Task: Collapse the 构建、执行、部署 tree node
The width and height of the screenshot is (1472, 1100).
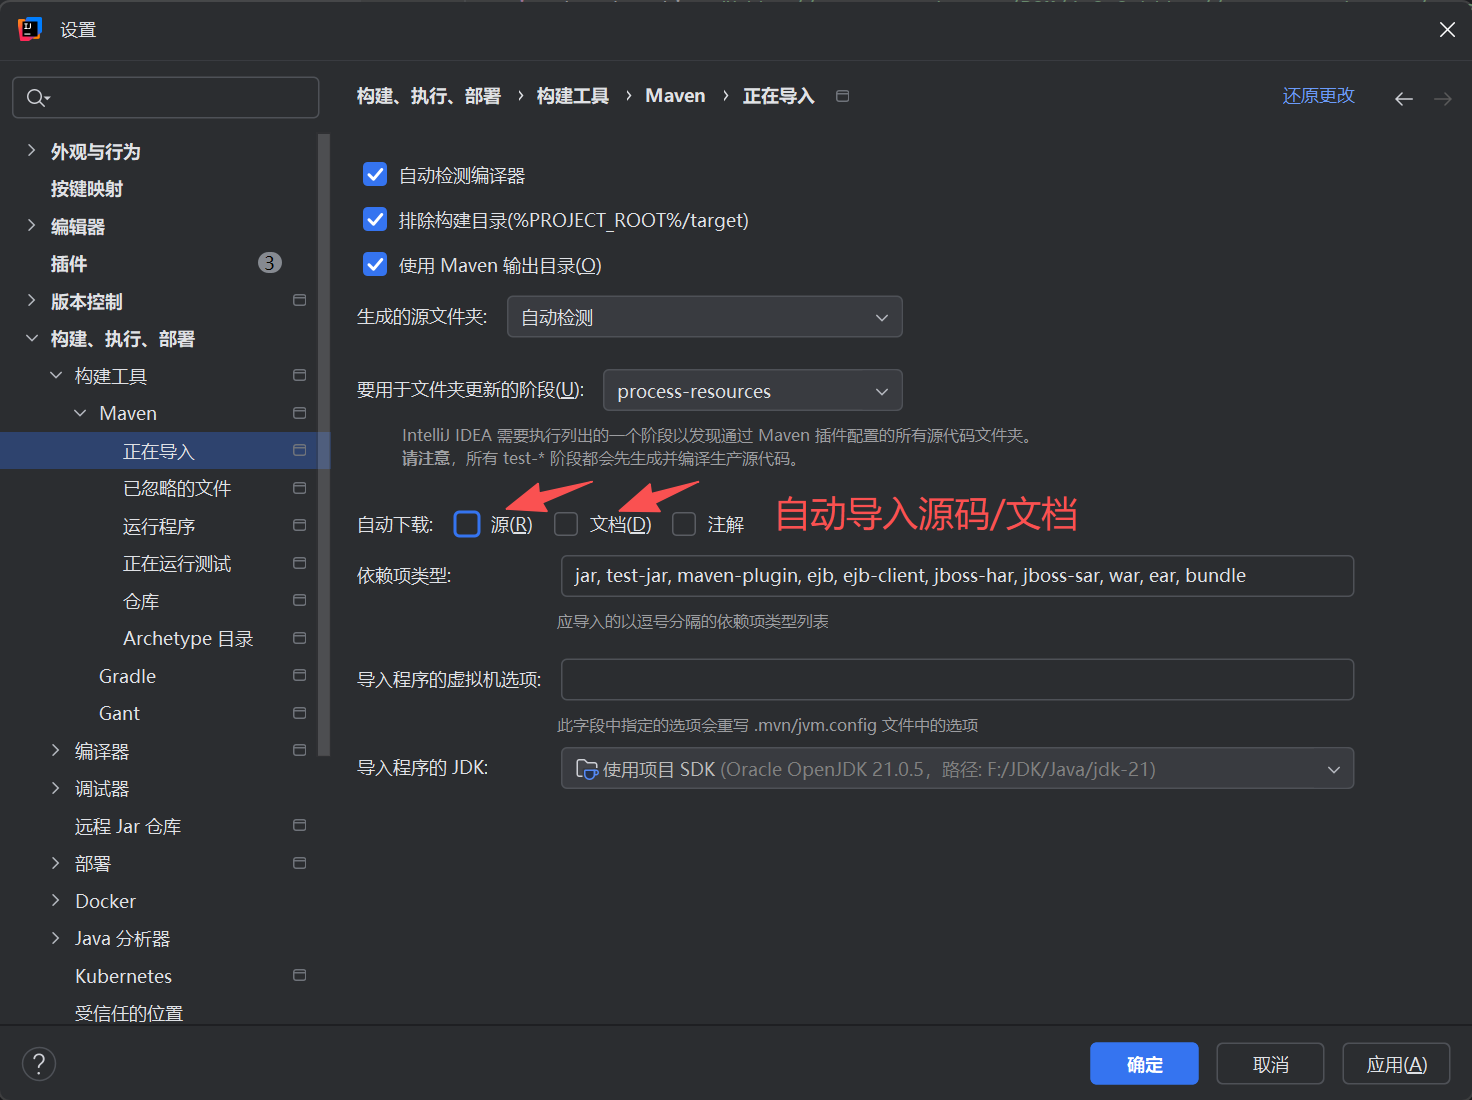Action: tap(31, 338)
